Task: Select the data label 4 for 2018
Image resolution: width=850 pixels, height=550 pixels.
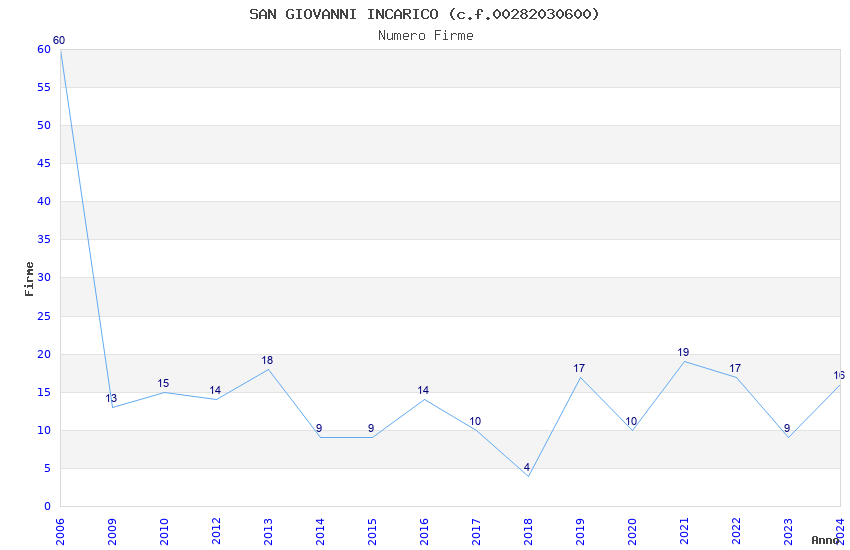Action: (x=526, y=467)
